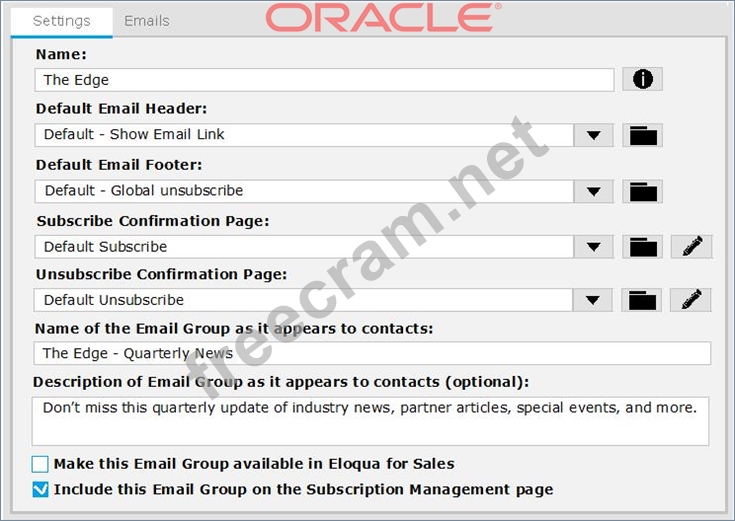Open folder icon for Default Email Header

coord(642,135)
